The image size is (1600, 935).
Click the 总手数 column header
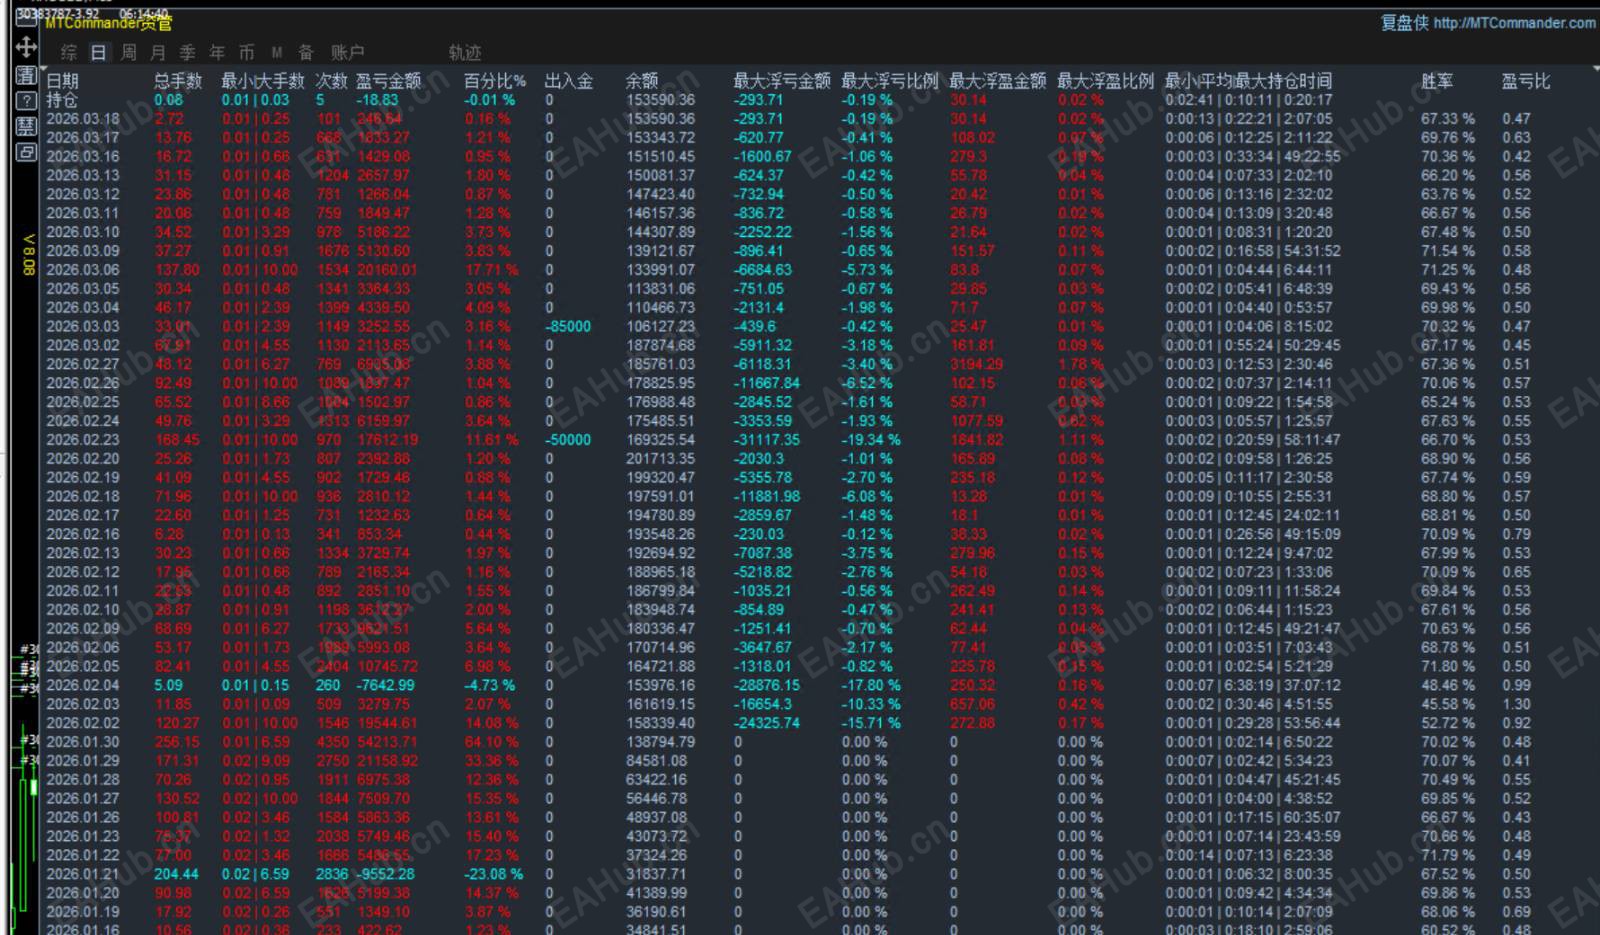point(178,81)
